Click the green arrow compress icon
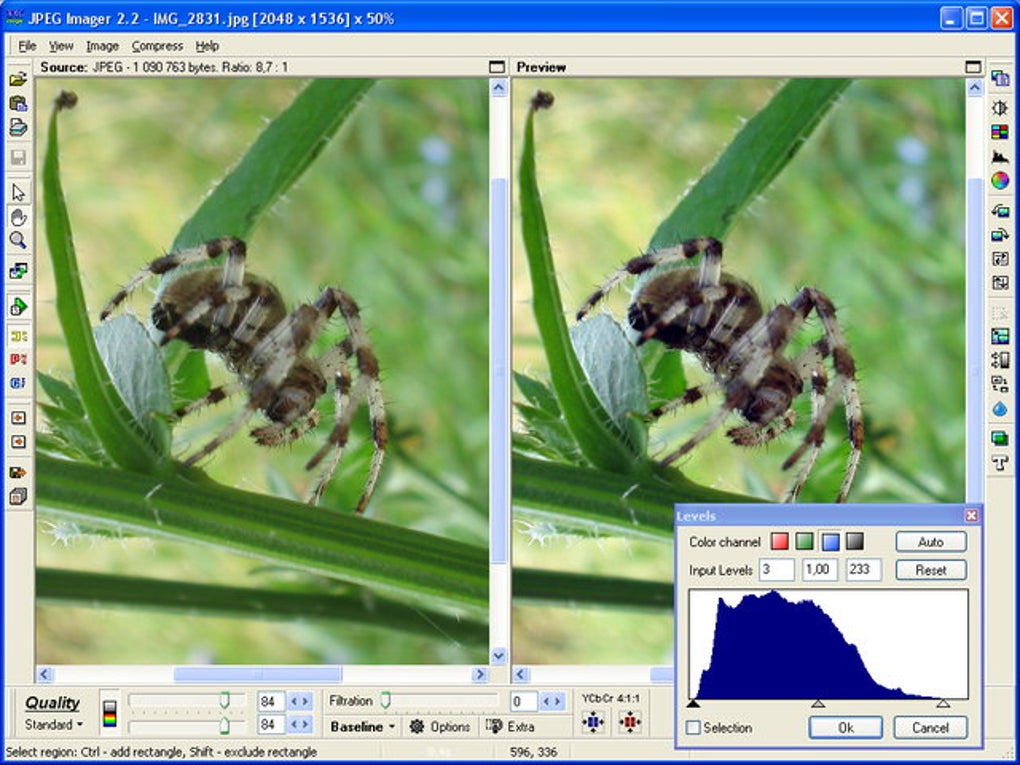This screenshot has height=765, width=1020. [18, 306]
